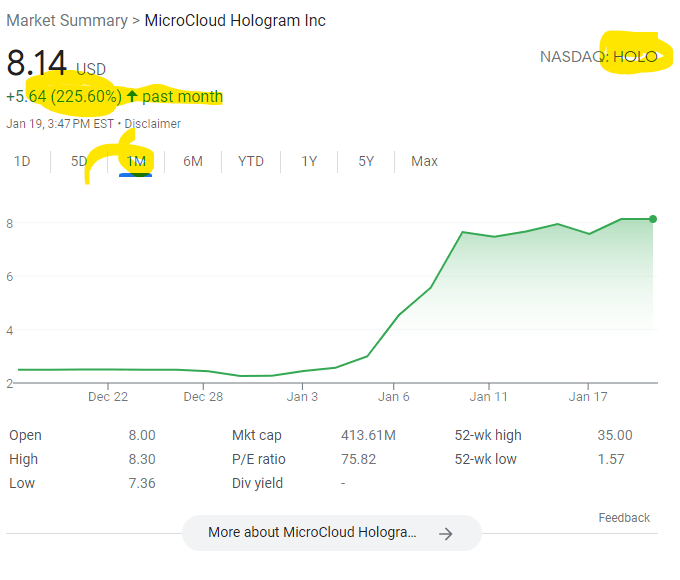Click the MicroCloud Hologram Inc title
The width and height of the screenshot is (680, 580).
pos(235,21)
